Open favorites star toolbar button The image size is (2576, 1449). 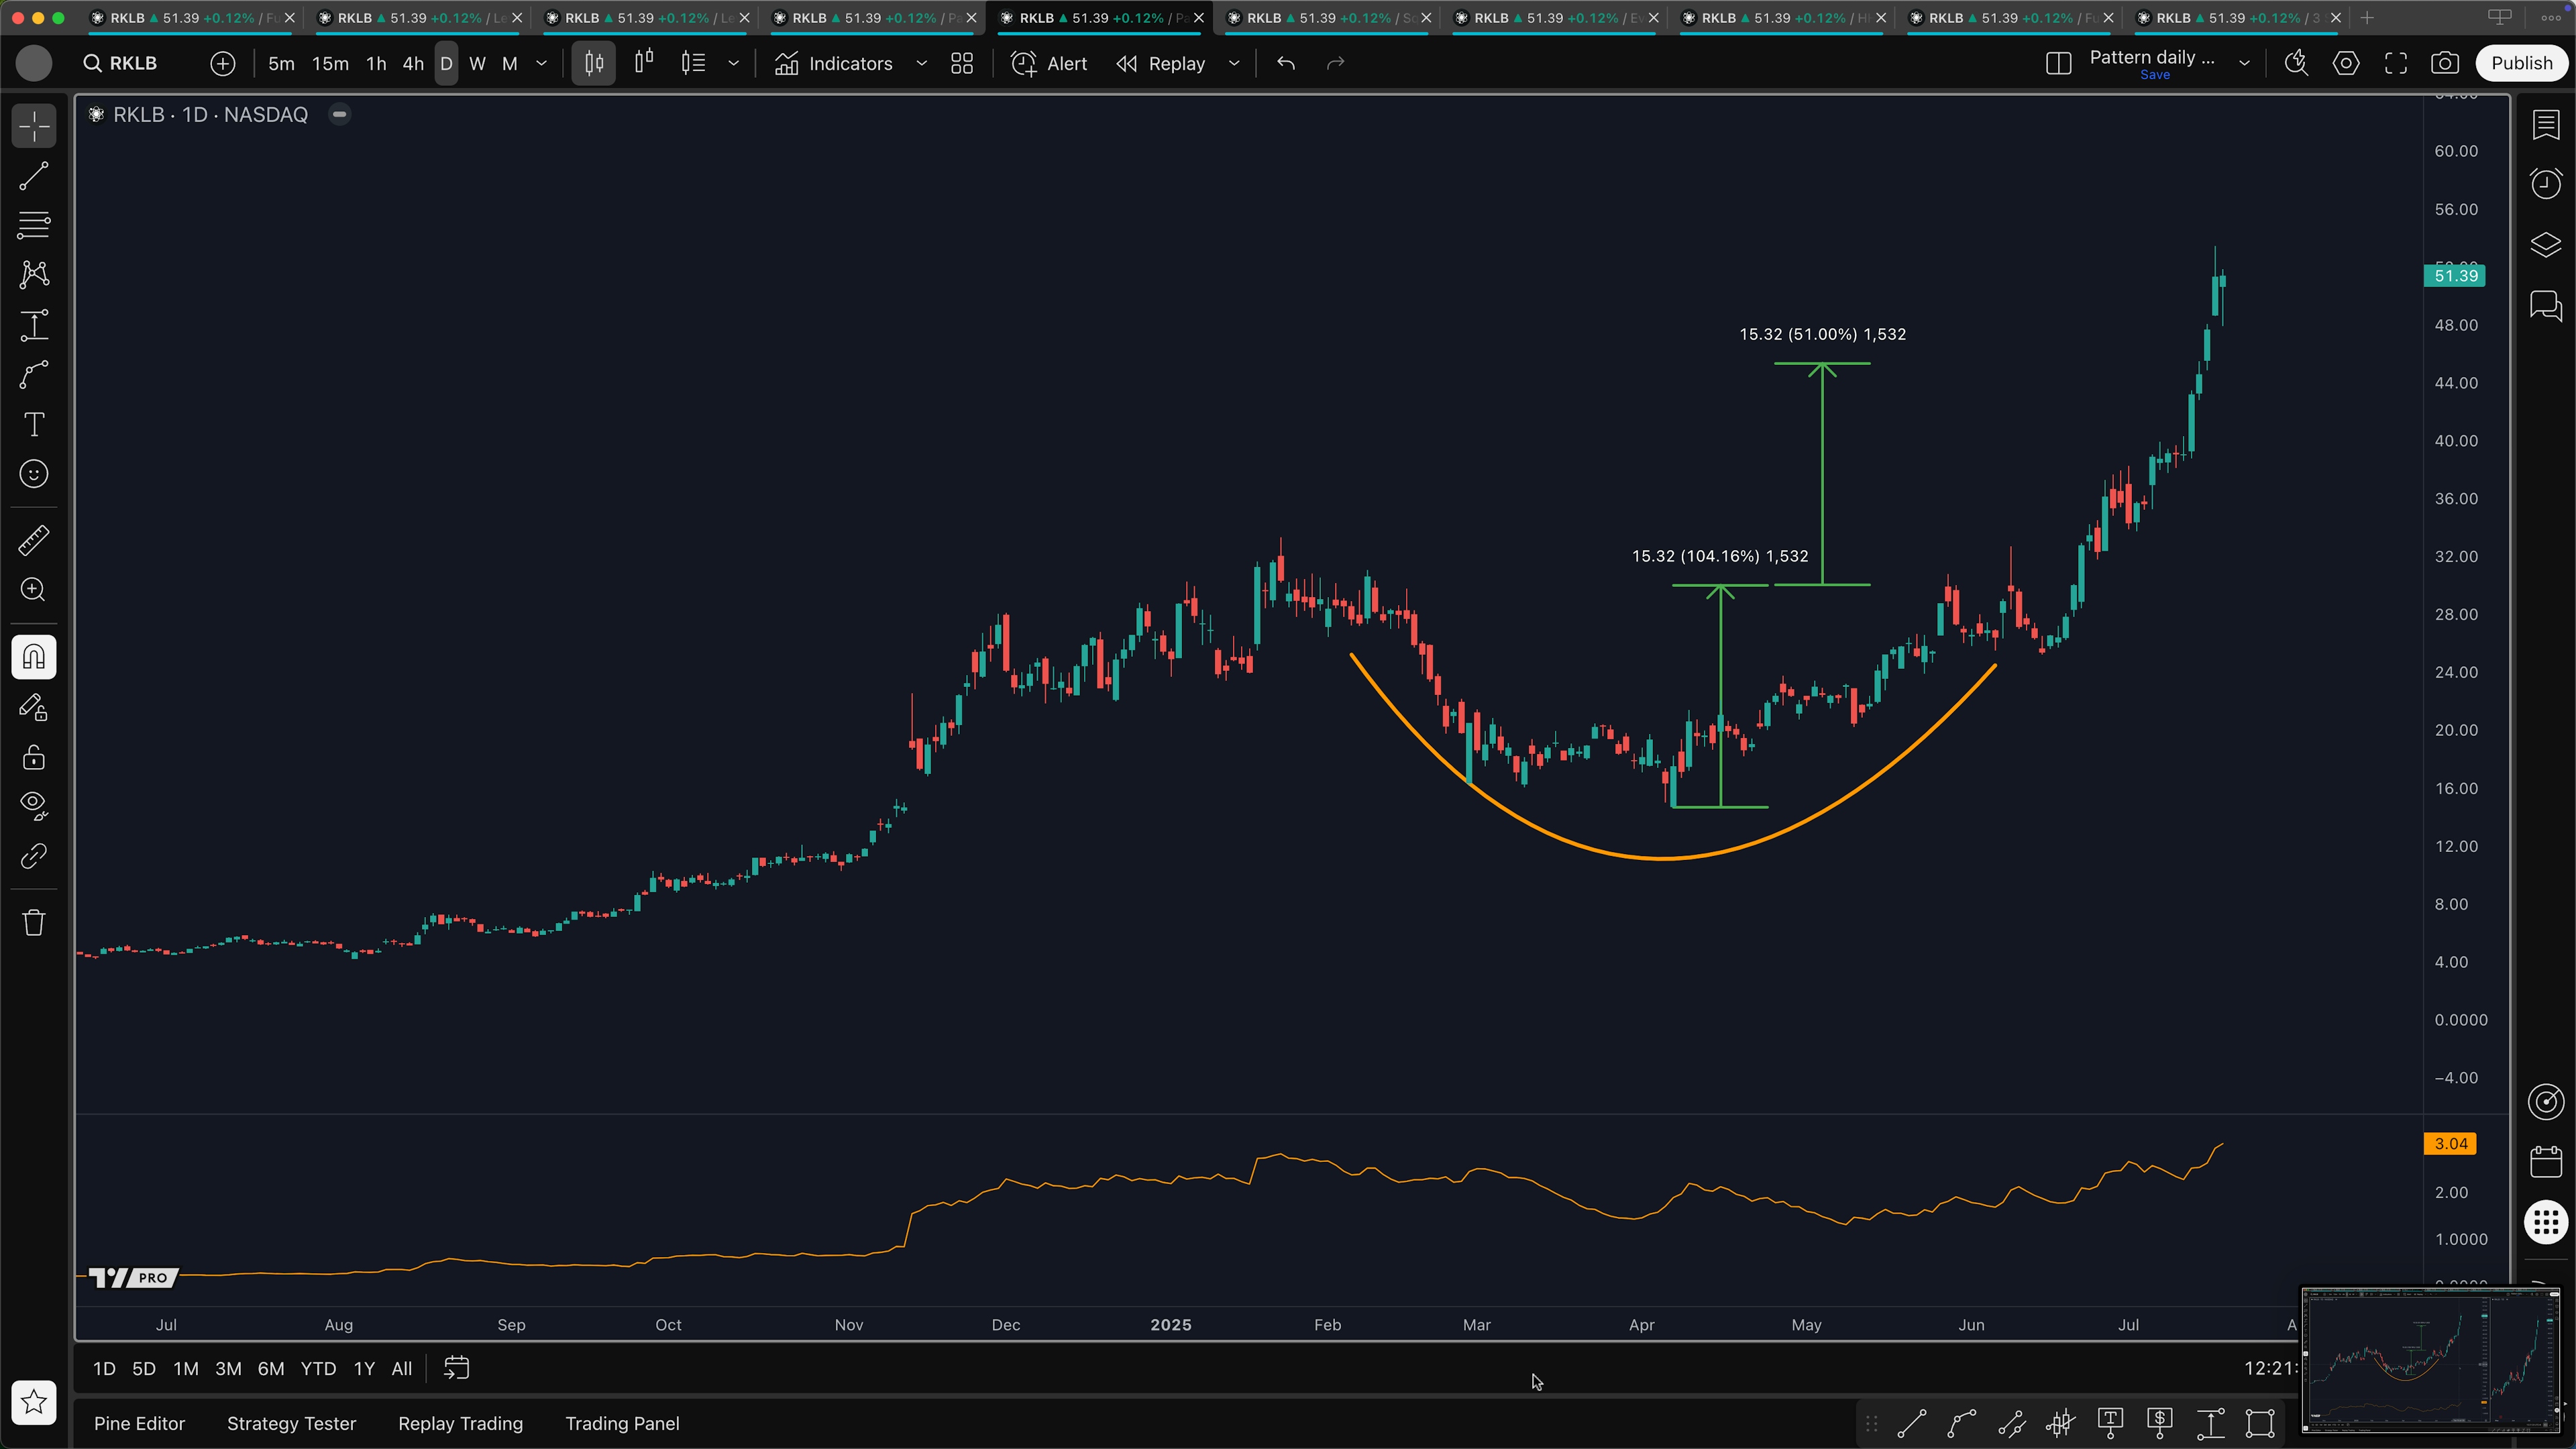pyautogui.click(x=34, y=1402)
